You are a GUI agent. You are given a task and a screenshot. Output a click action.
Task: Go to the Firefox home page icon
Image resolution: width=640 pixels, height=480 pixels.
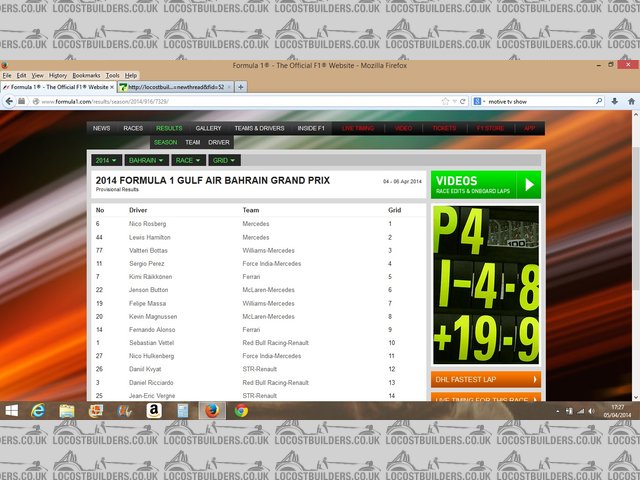coord(631,101)
